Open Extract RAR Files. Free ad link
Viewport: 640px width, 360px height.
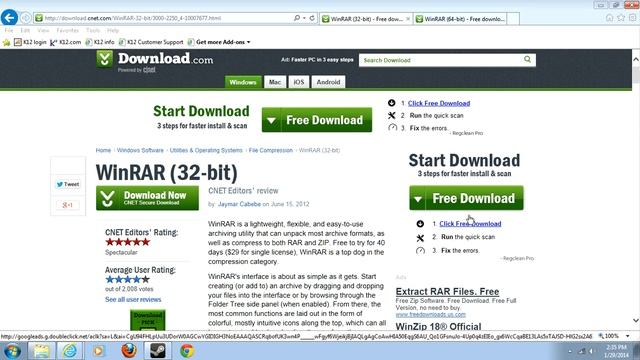tap(447, 291)
